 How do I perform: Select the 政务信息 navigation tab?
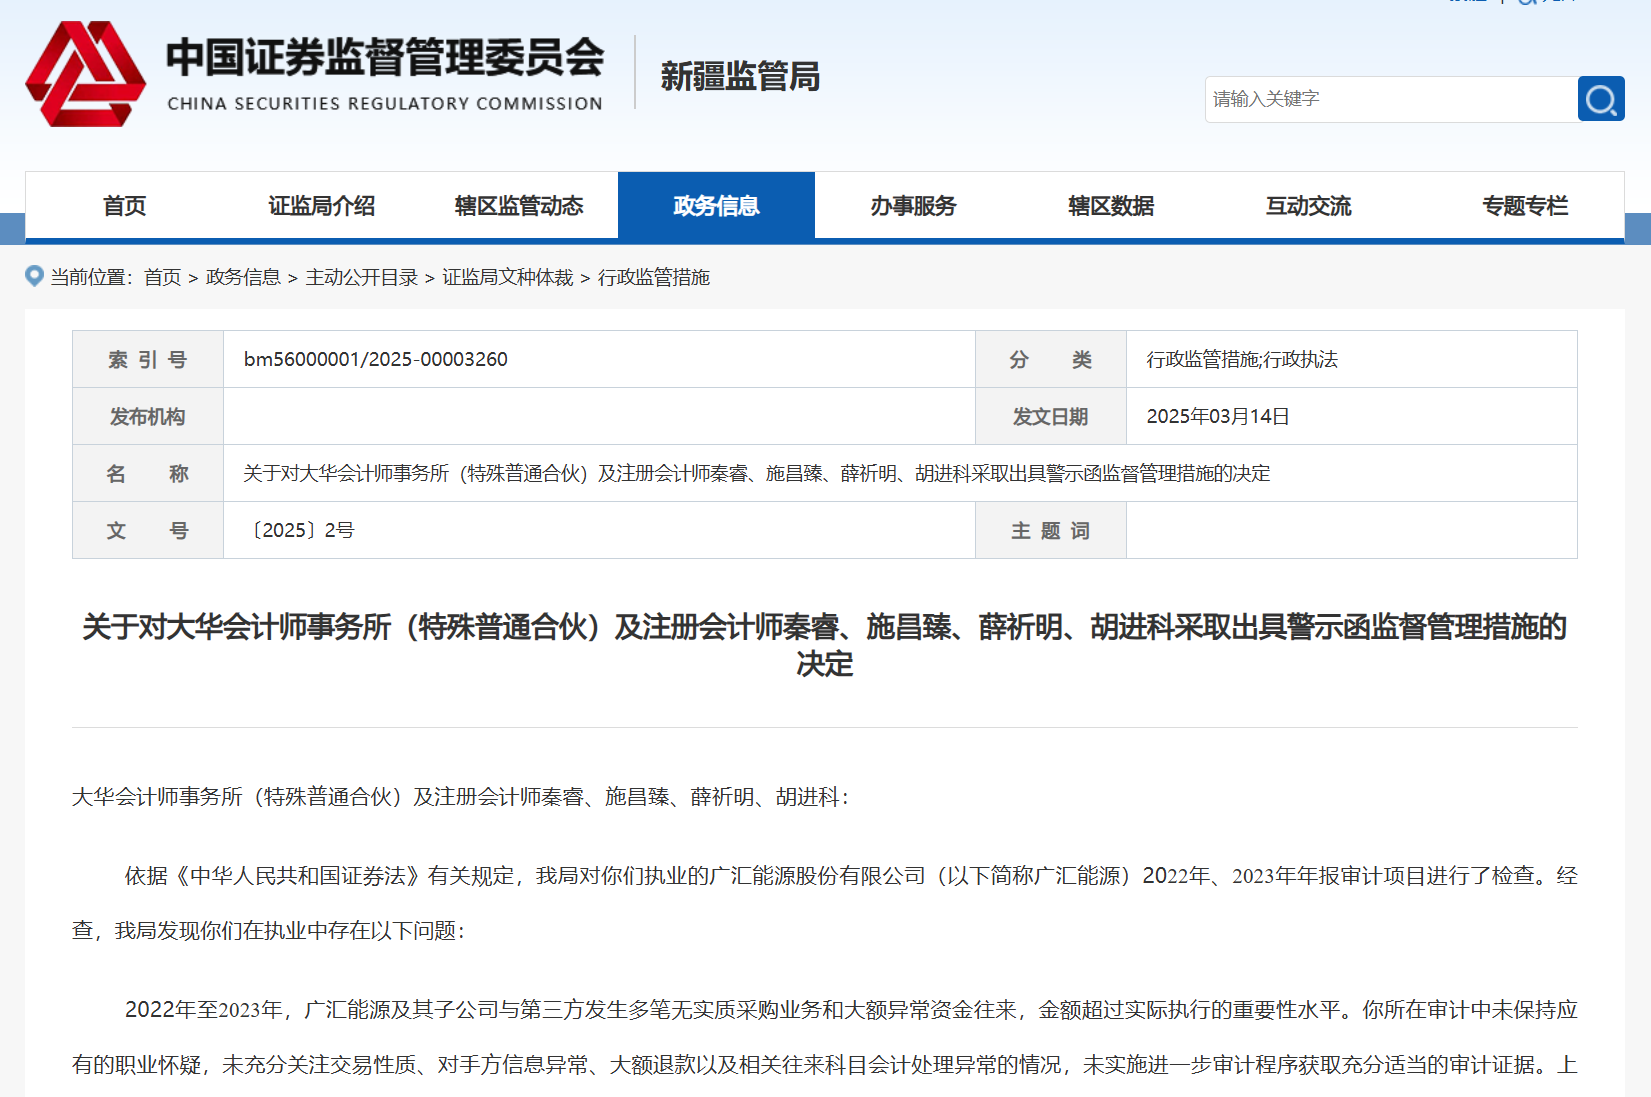pos(716,206)
